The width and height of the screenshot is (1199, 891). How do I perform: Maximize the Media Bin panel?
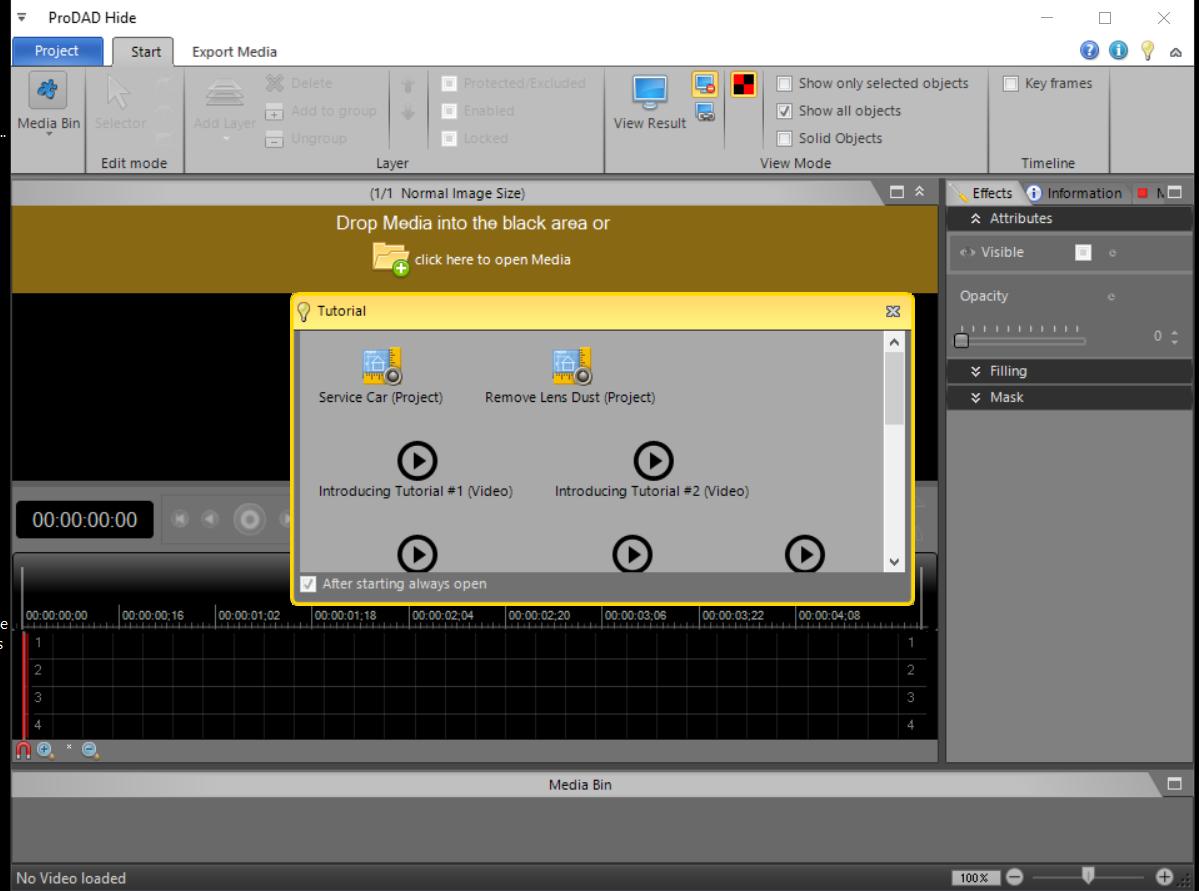(x=1175, y=784)
